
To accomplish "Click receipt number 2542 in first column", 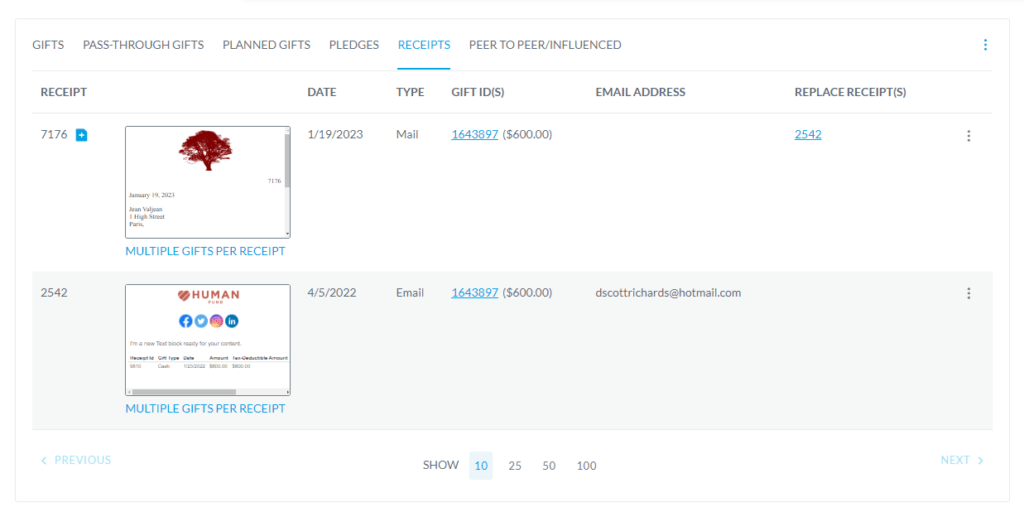I will click(x=54, y=292).
